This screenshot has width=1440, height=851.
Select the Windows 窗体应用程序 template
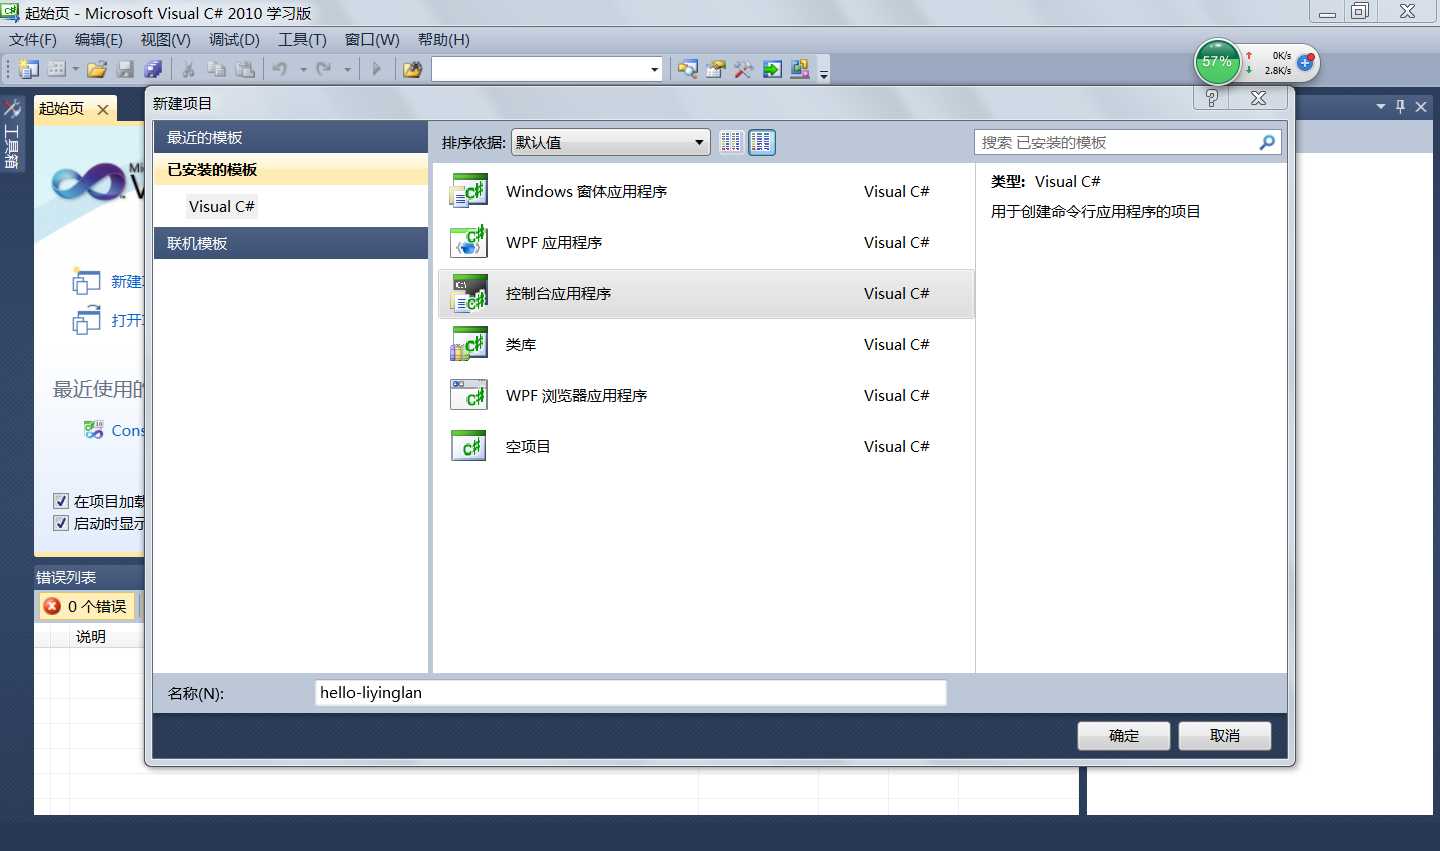706,191
